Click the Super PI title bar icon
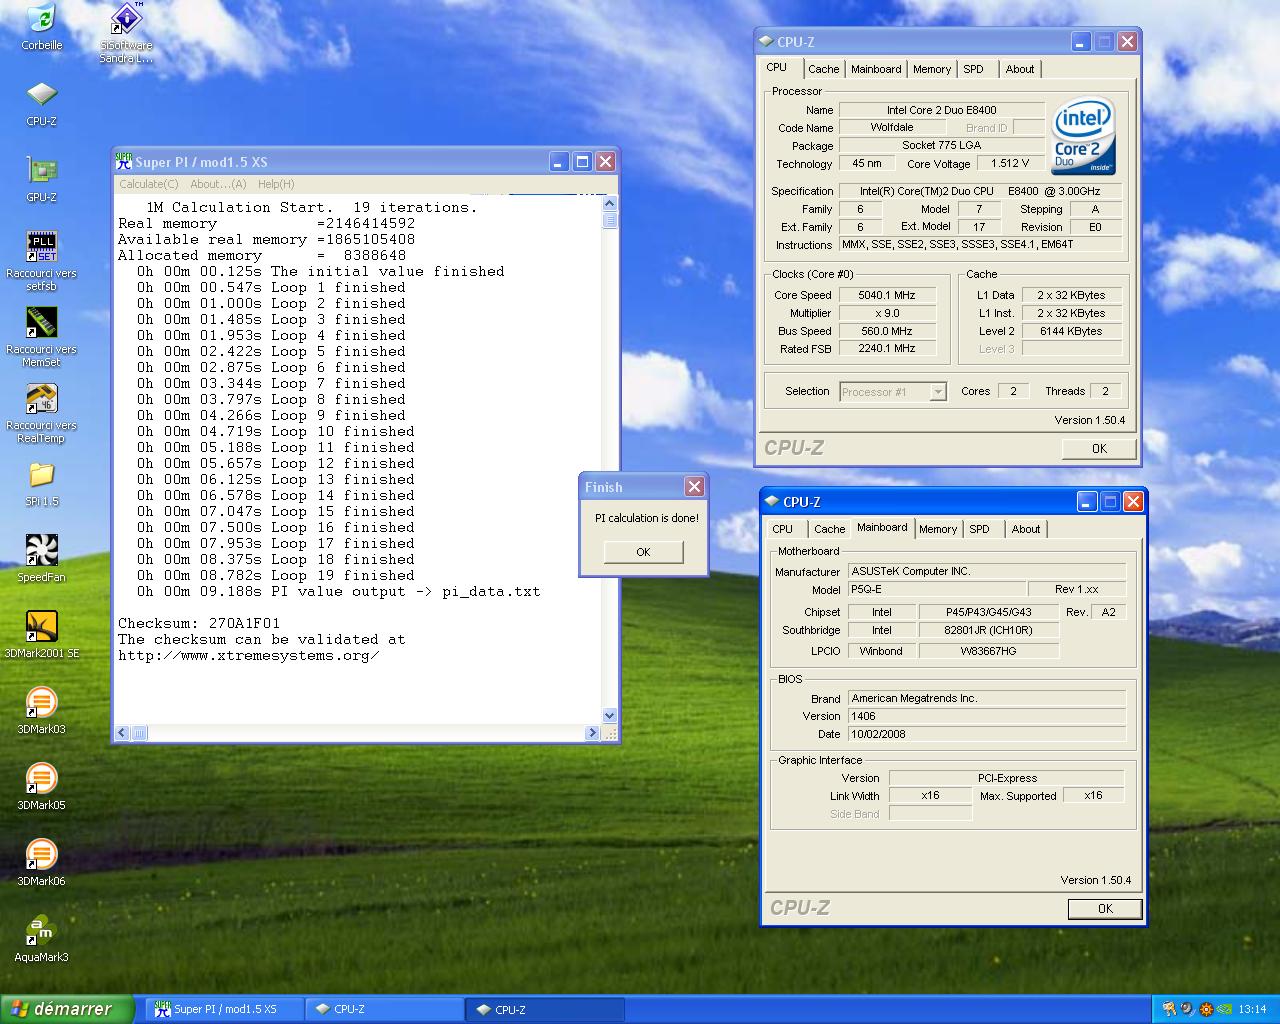 point(124,161)
